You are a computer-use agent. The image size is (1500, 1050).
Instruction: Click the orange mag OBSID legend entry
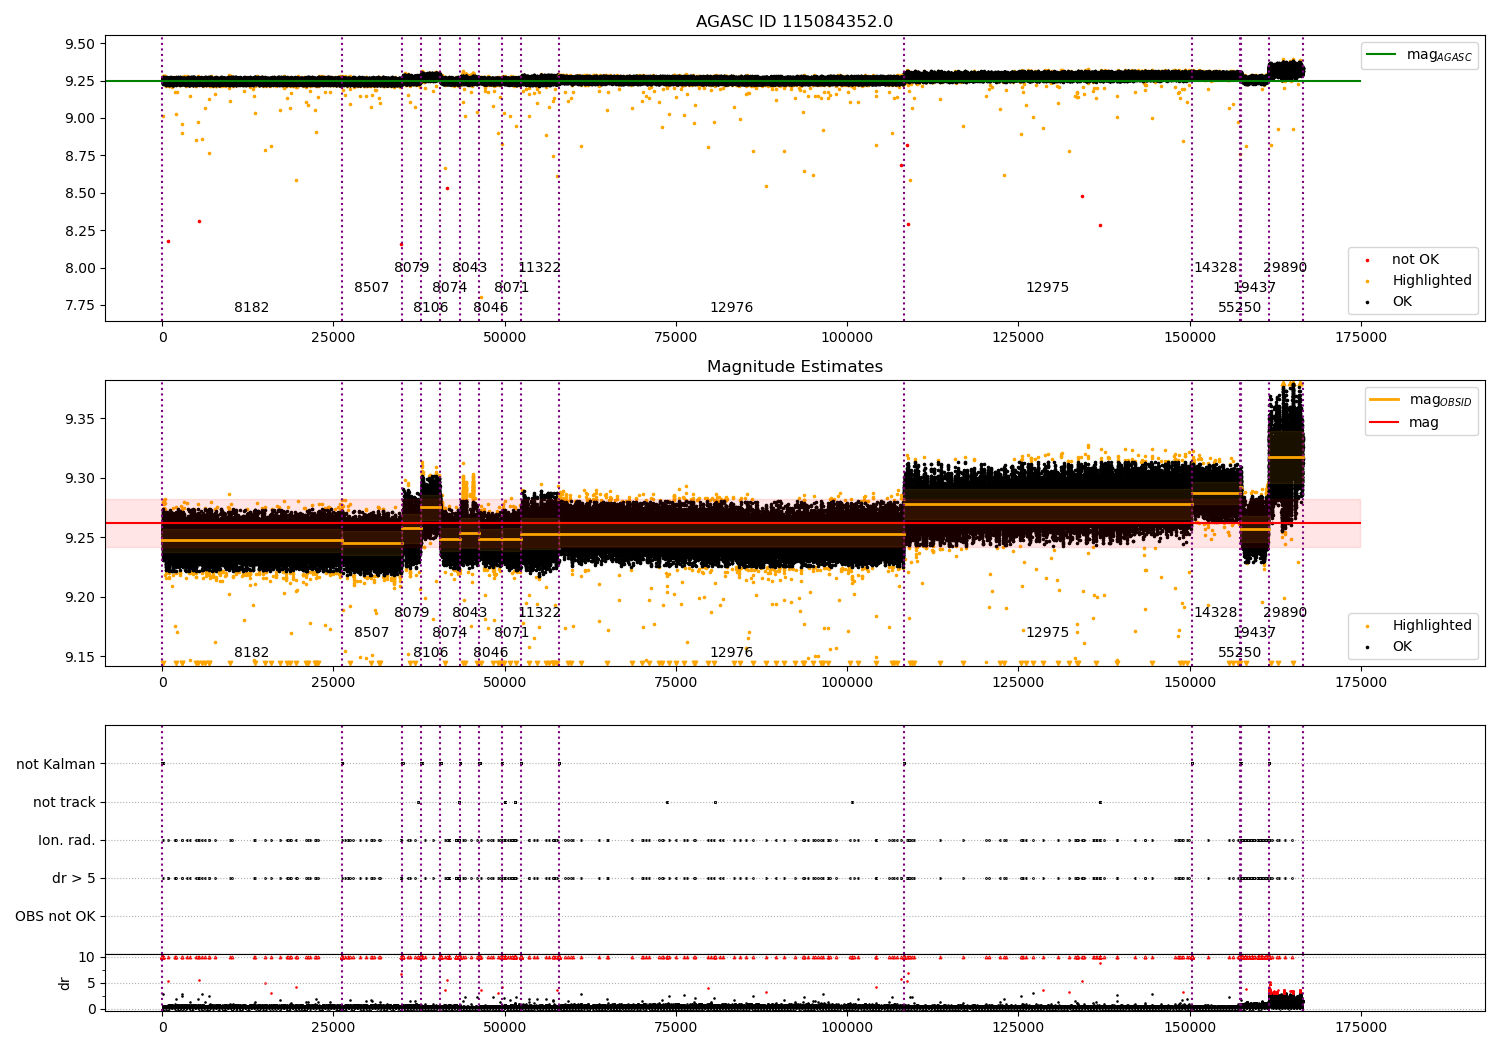click(x=1420, y=400)
